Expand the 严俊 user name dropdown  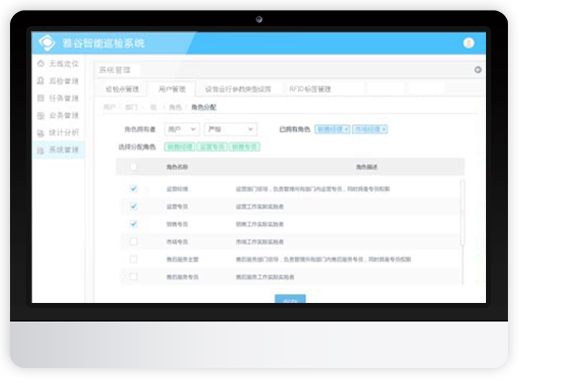pyautogui.click(x=230, y=129)
